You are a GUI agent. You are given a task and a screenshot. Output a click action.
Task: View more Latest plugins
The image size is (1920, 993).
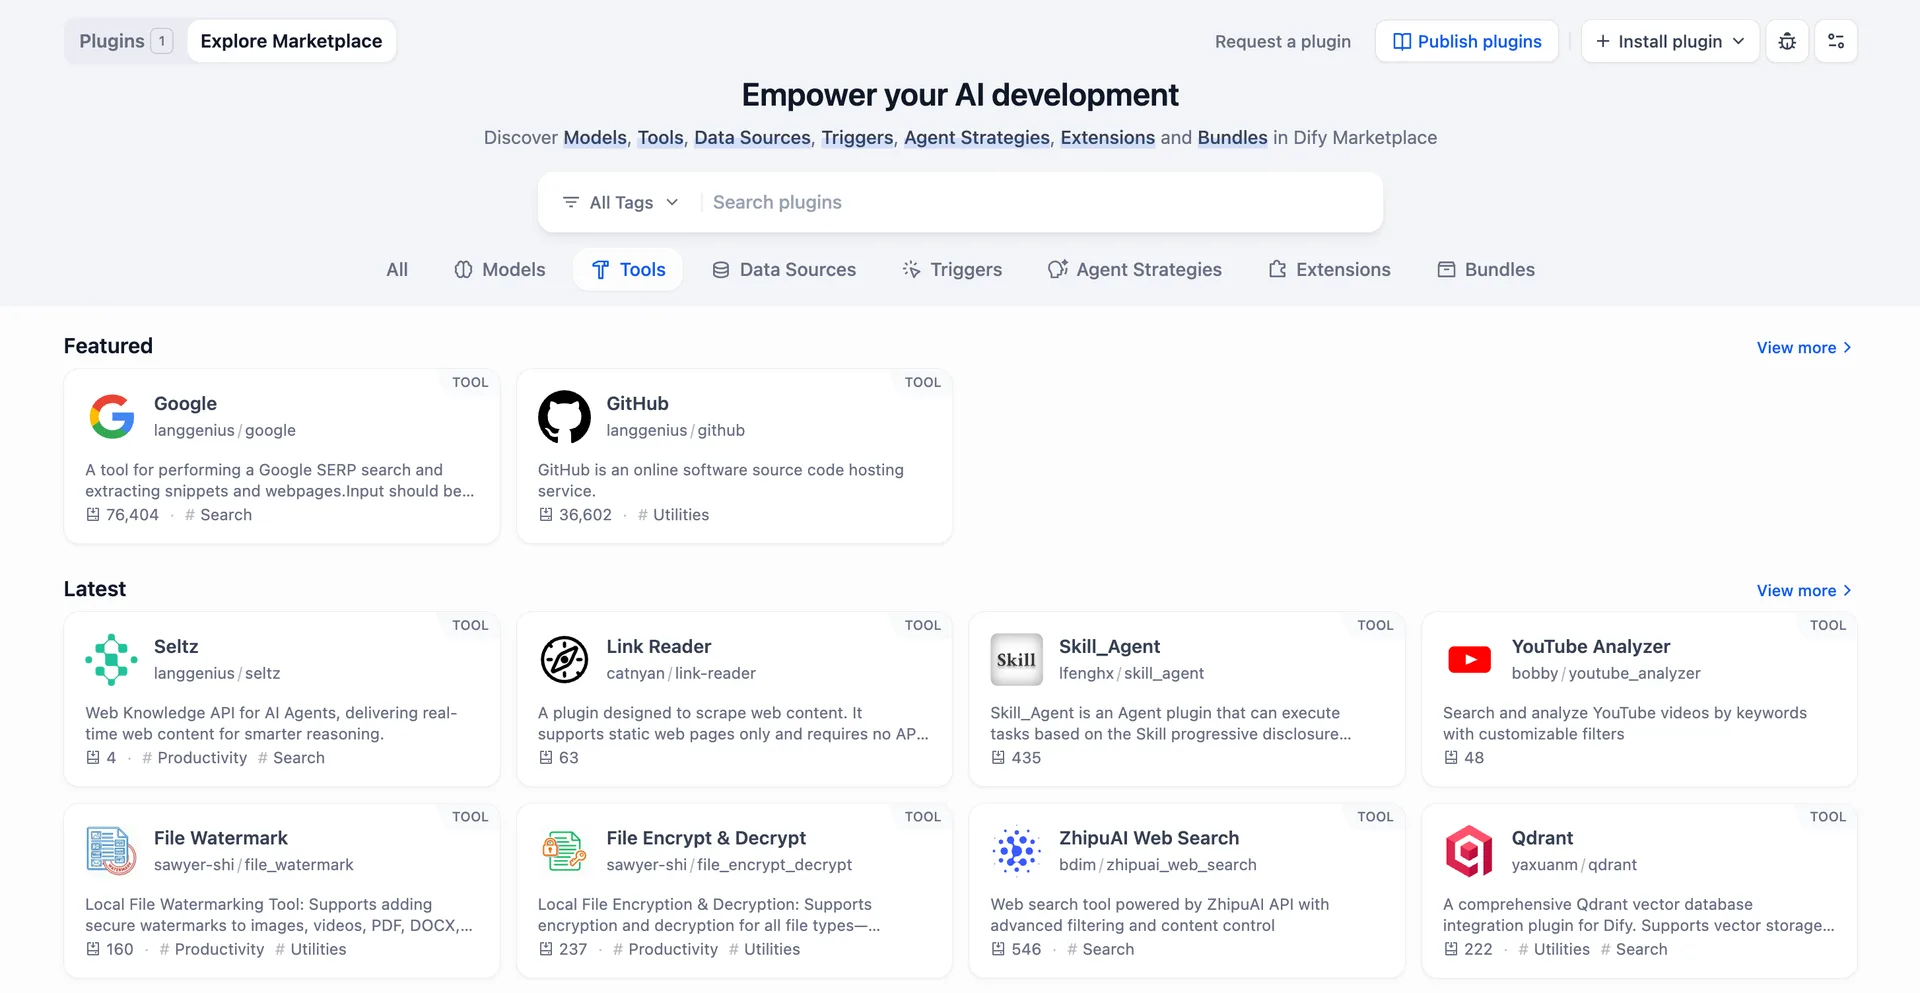tap(1805, 591)
